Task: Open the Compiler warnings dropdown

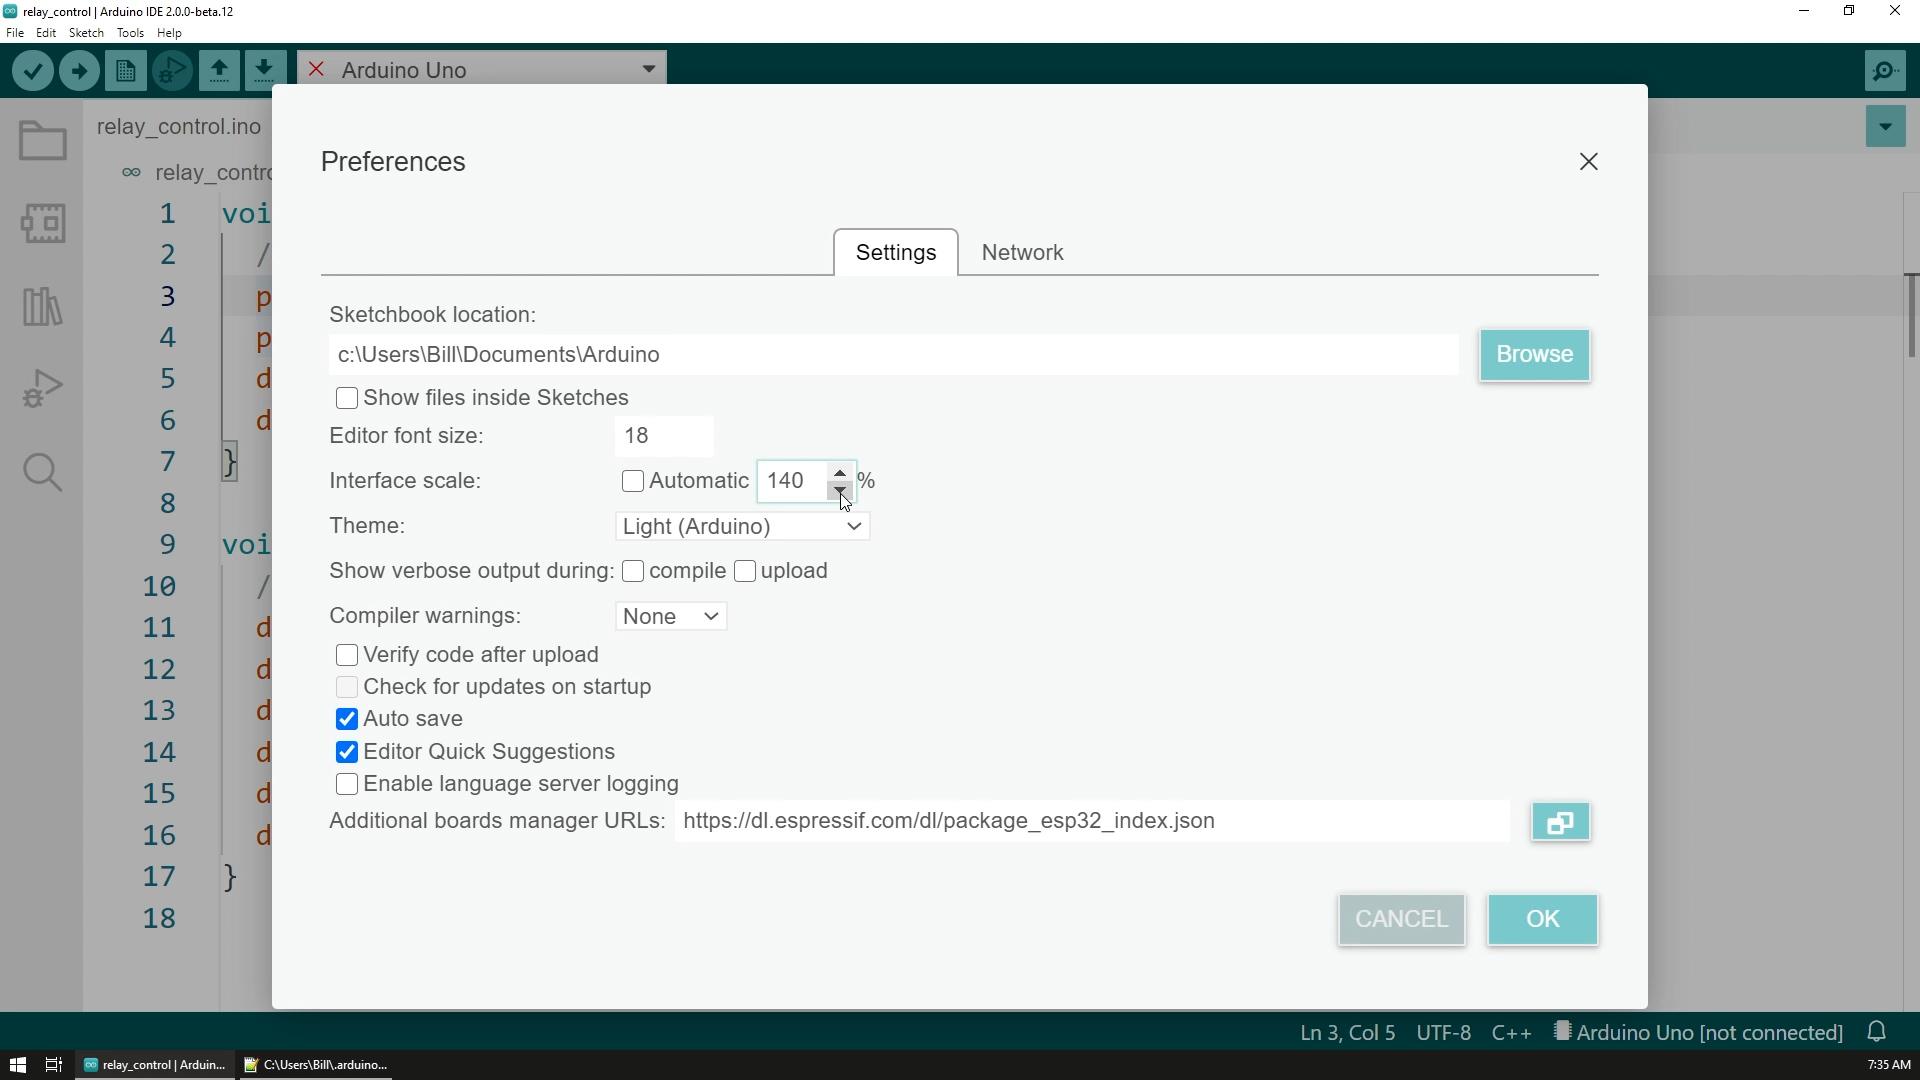Action: point(671,617)
